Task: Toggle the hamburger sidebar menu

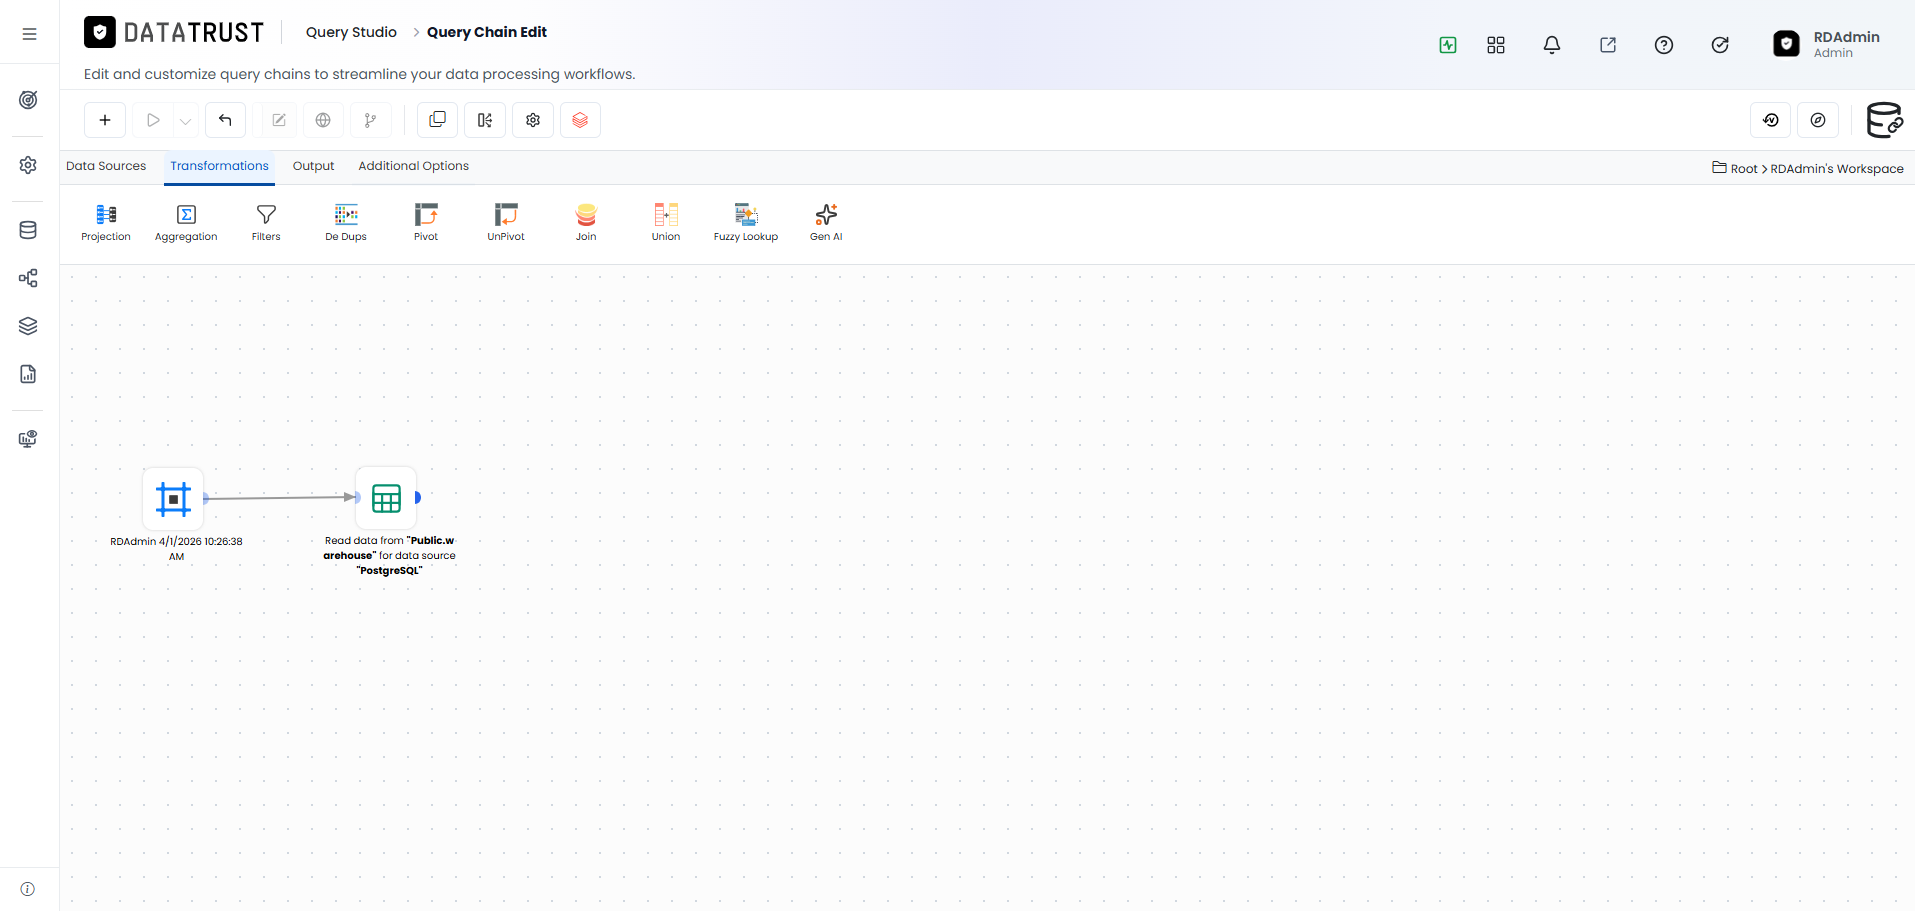Action: click(29, 34)
